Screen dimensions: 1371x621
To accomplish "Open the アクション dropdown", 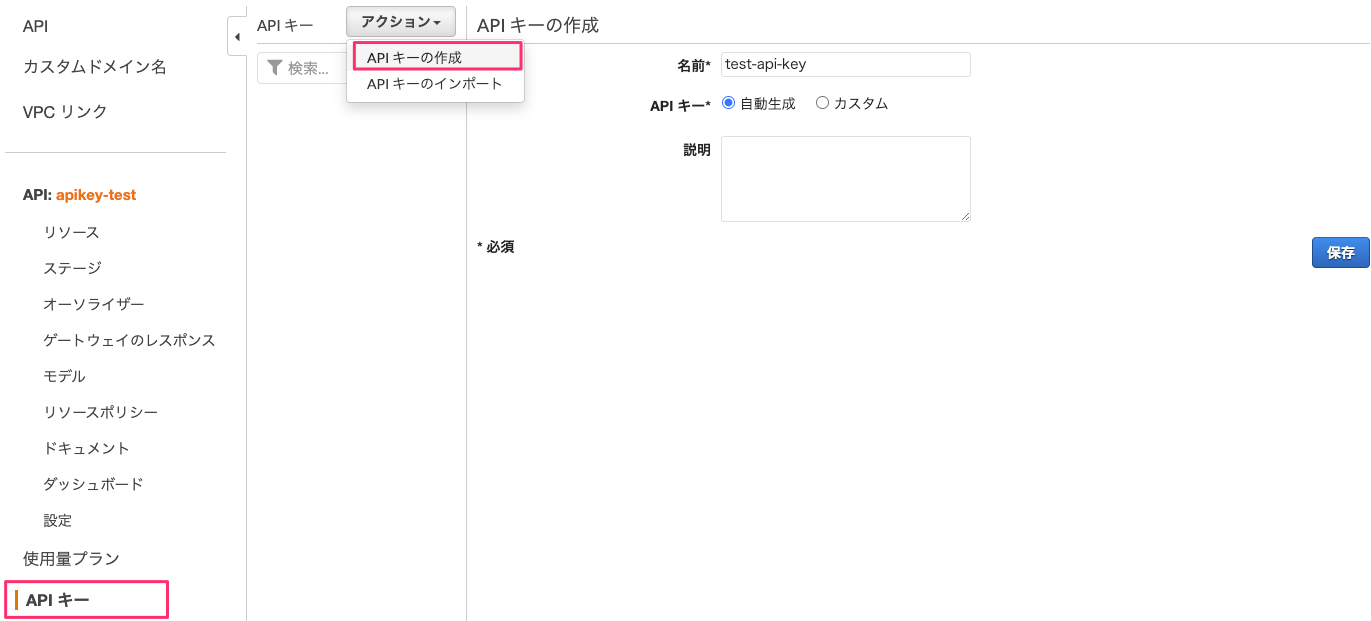I will tap(400, 22).
